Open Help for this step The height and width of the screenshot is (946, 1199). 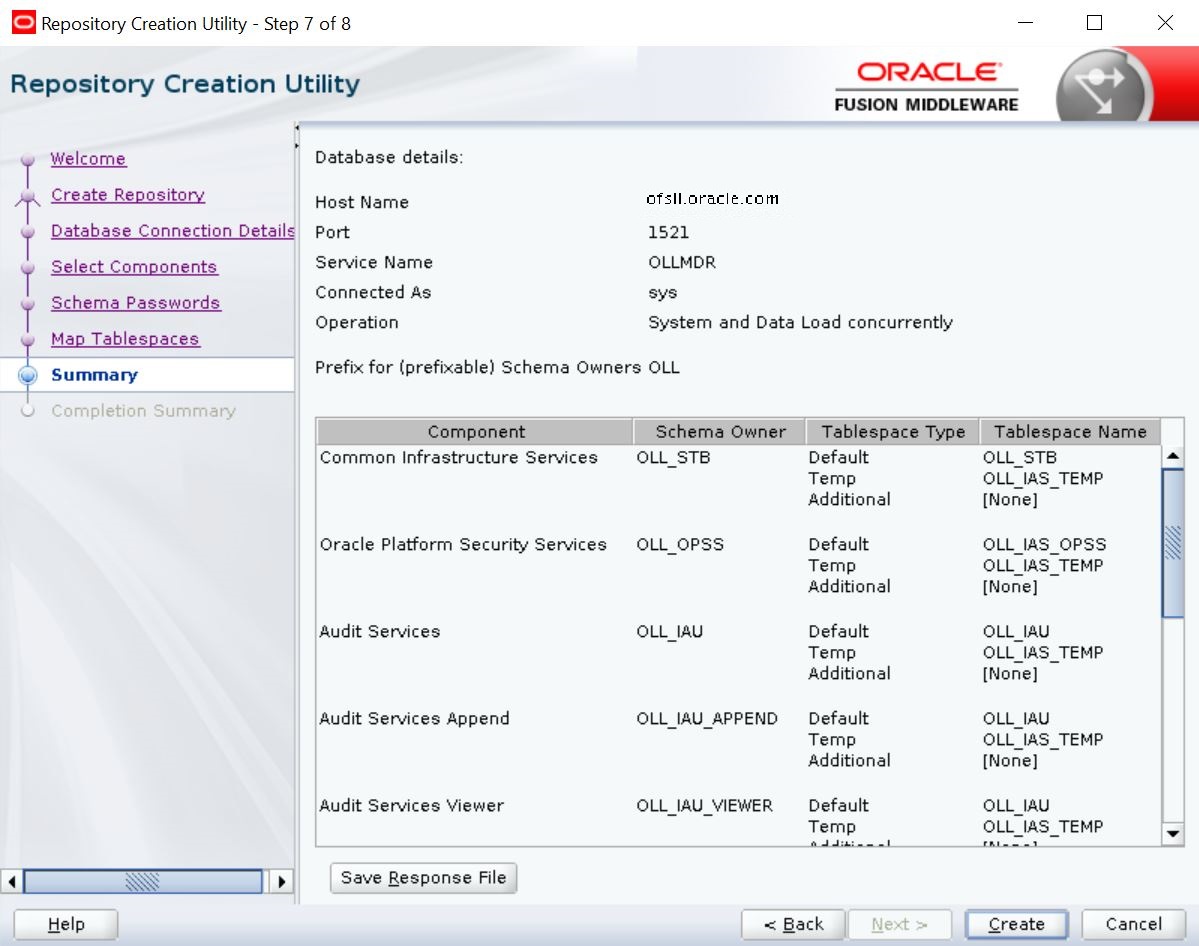(x=66, y=924)
